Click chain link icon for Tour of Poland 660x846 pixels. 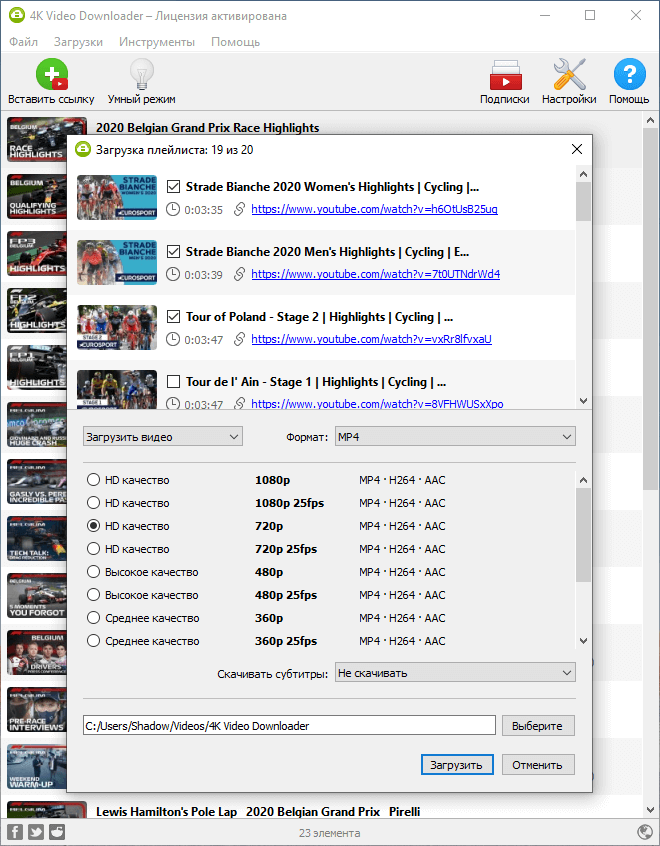239,339
